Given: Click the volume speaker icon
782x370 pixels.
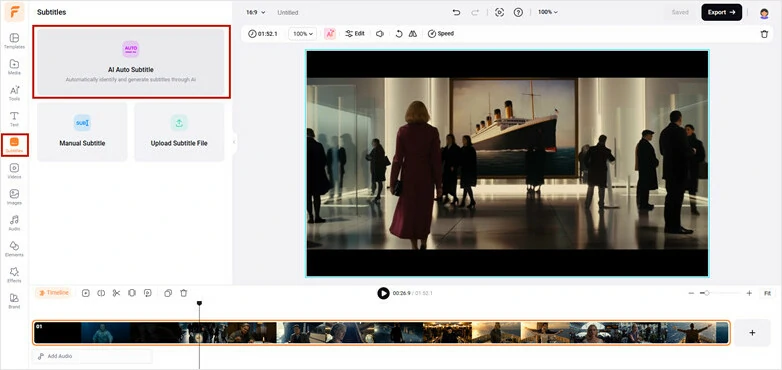Looking at the screenshot, I should [380, 34].
